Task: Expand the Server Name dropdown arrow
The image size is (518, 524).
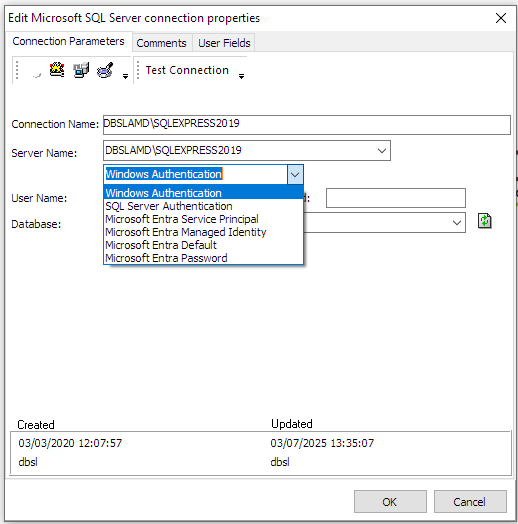Action: point(382,151)
